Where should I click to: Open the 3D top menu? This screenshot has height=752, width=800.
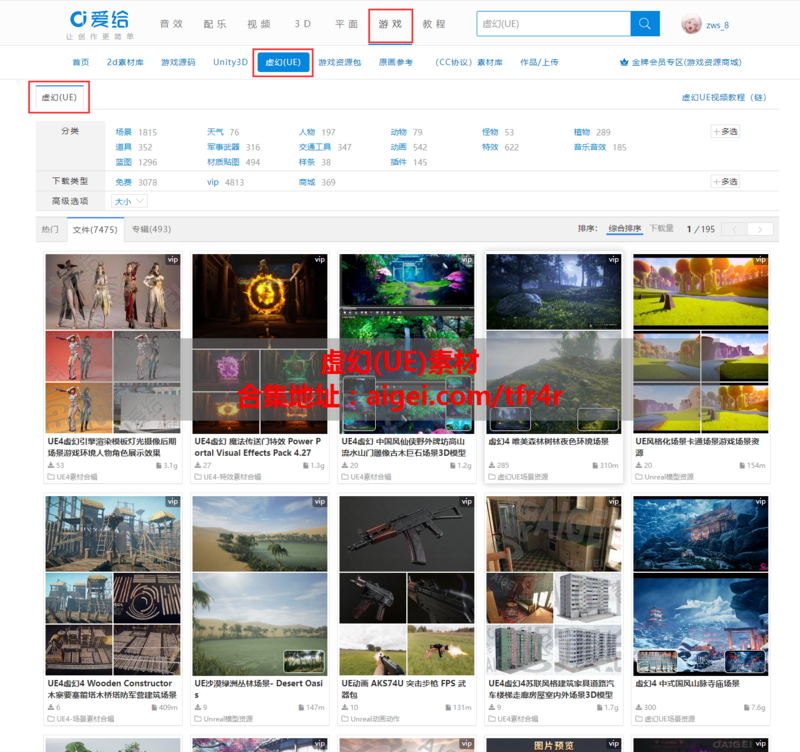pos(303,24)
